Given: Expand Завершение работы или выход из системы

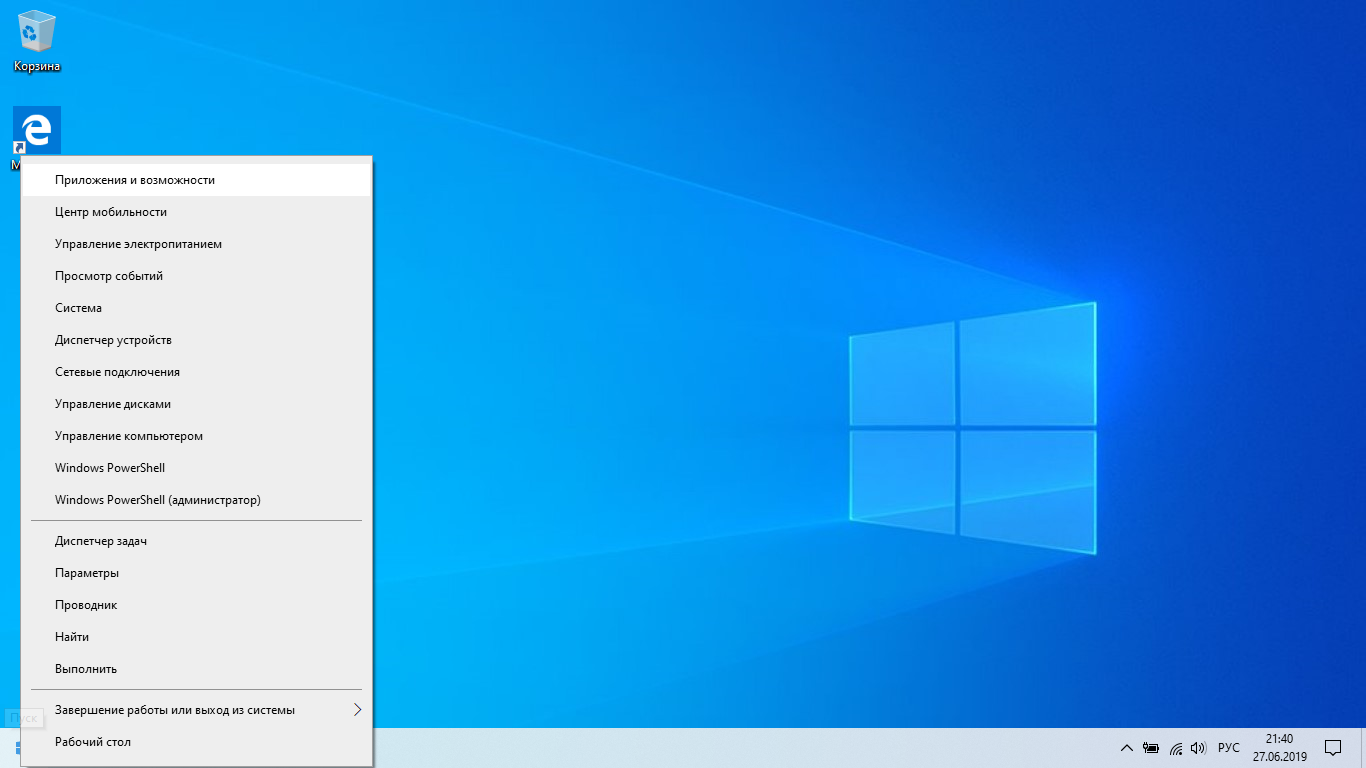Looking at the screenshot, I should [x=197, y=710].
